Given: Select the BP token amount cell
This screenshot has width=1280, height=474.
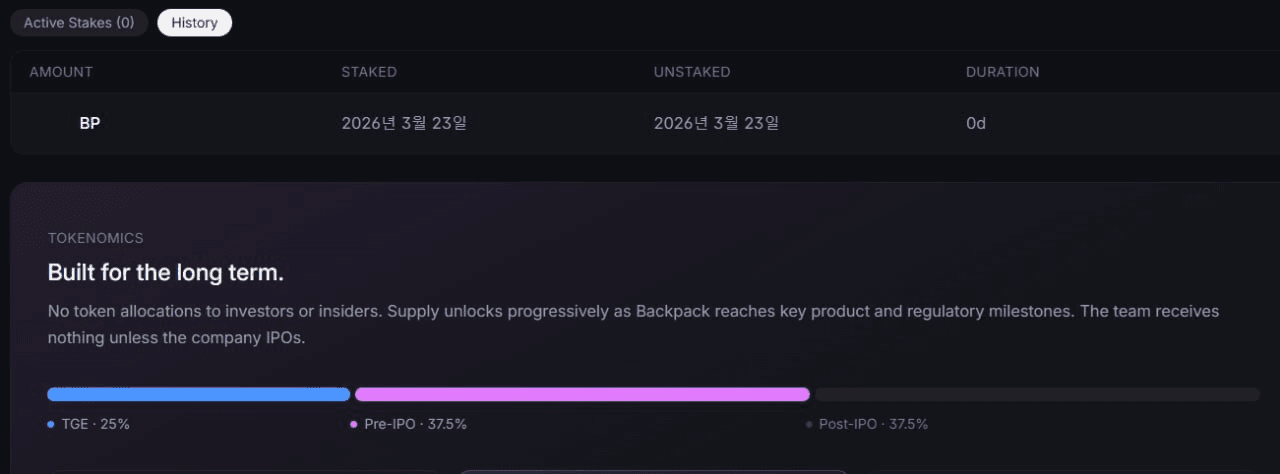Looking at the screenshot, I should point(90,124).
